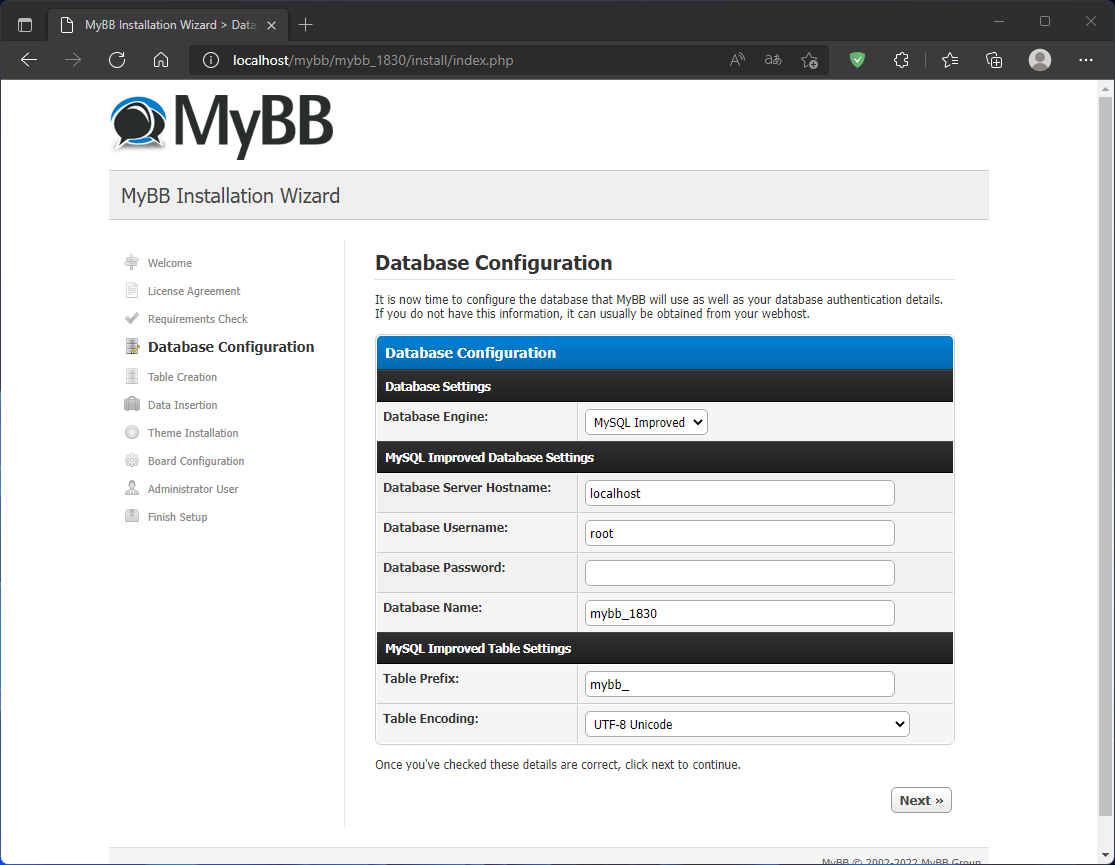Click the MySQL Improved Database Settings header
The image size is (1115, 865).
pos(665,457)
